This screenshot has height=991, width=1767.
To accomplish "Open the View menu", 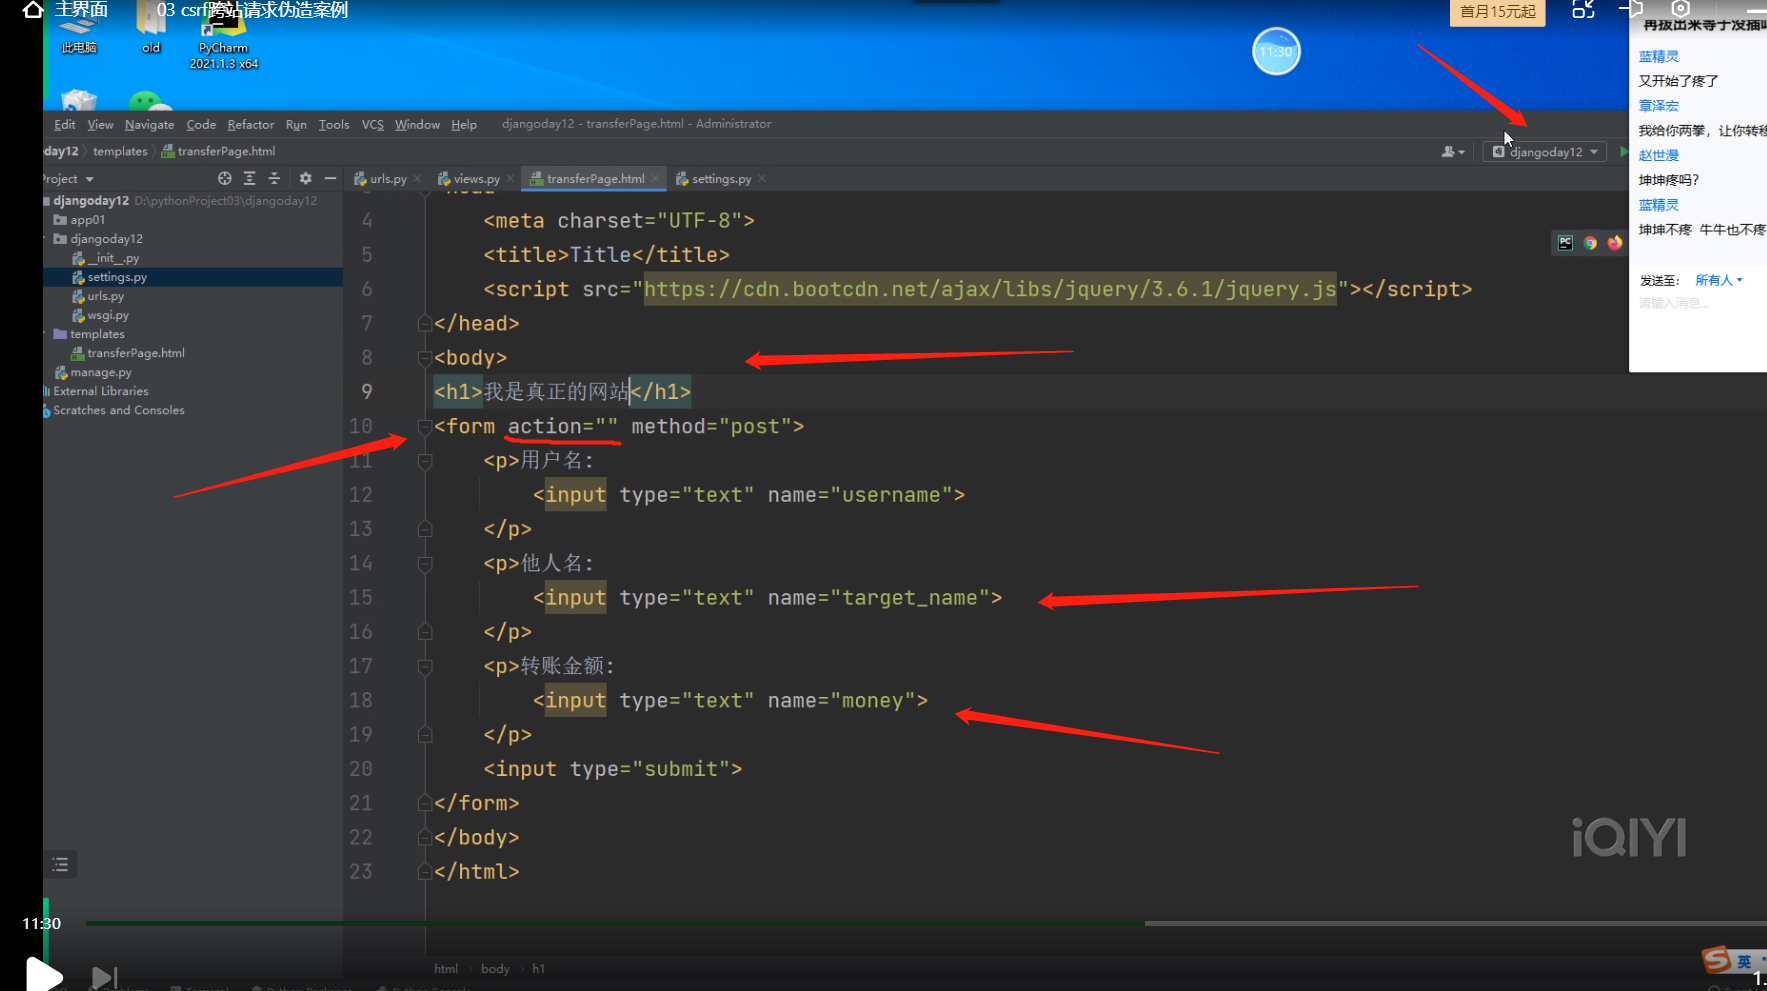I will (100, 124).
